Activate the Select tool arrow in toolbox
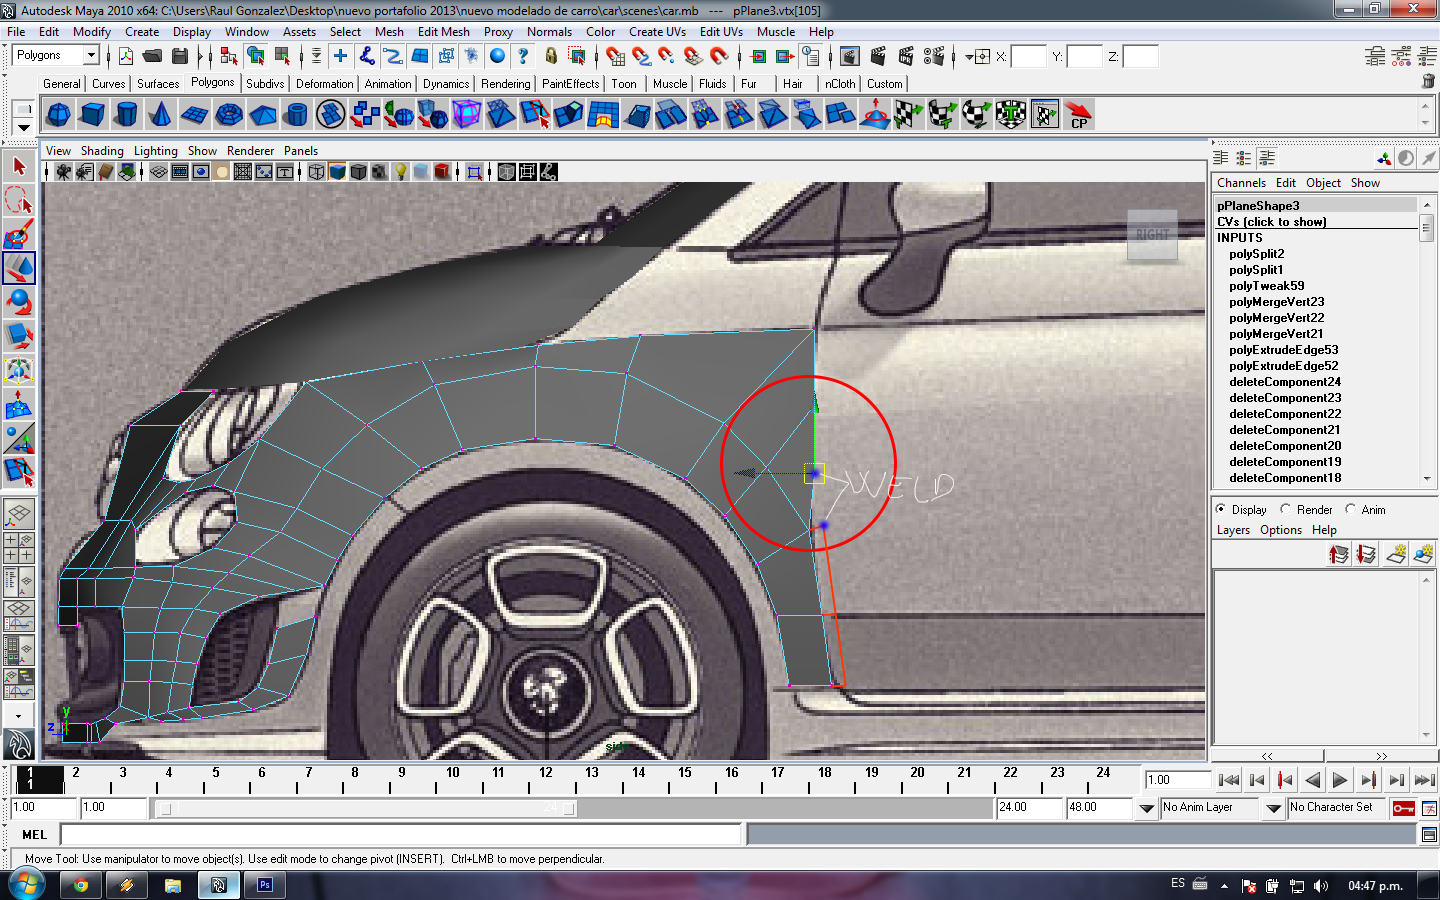 tap(19, 166)
